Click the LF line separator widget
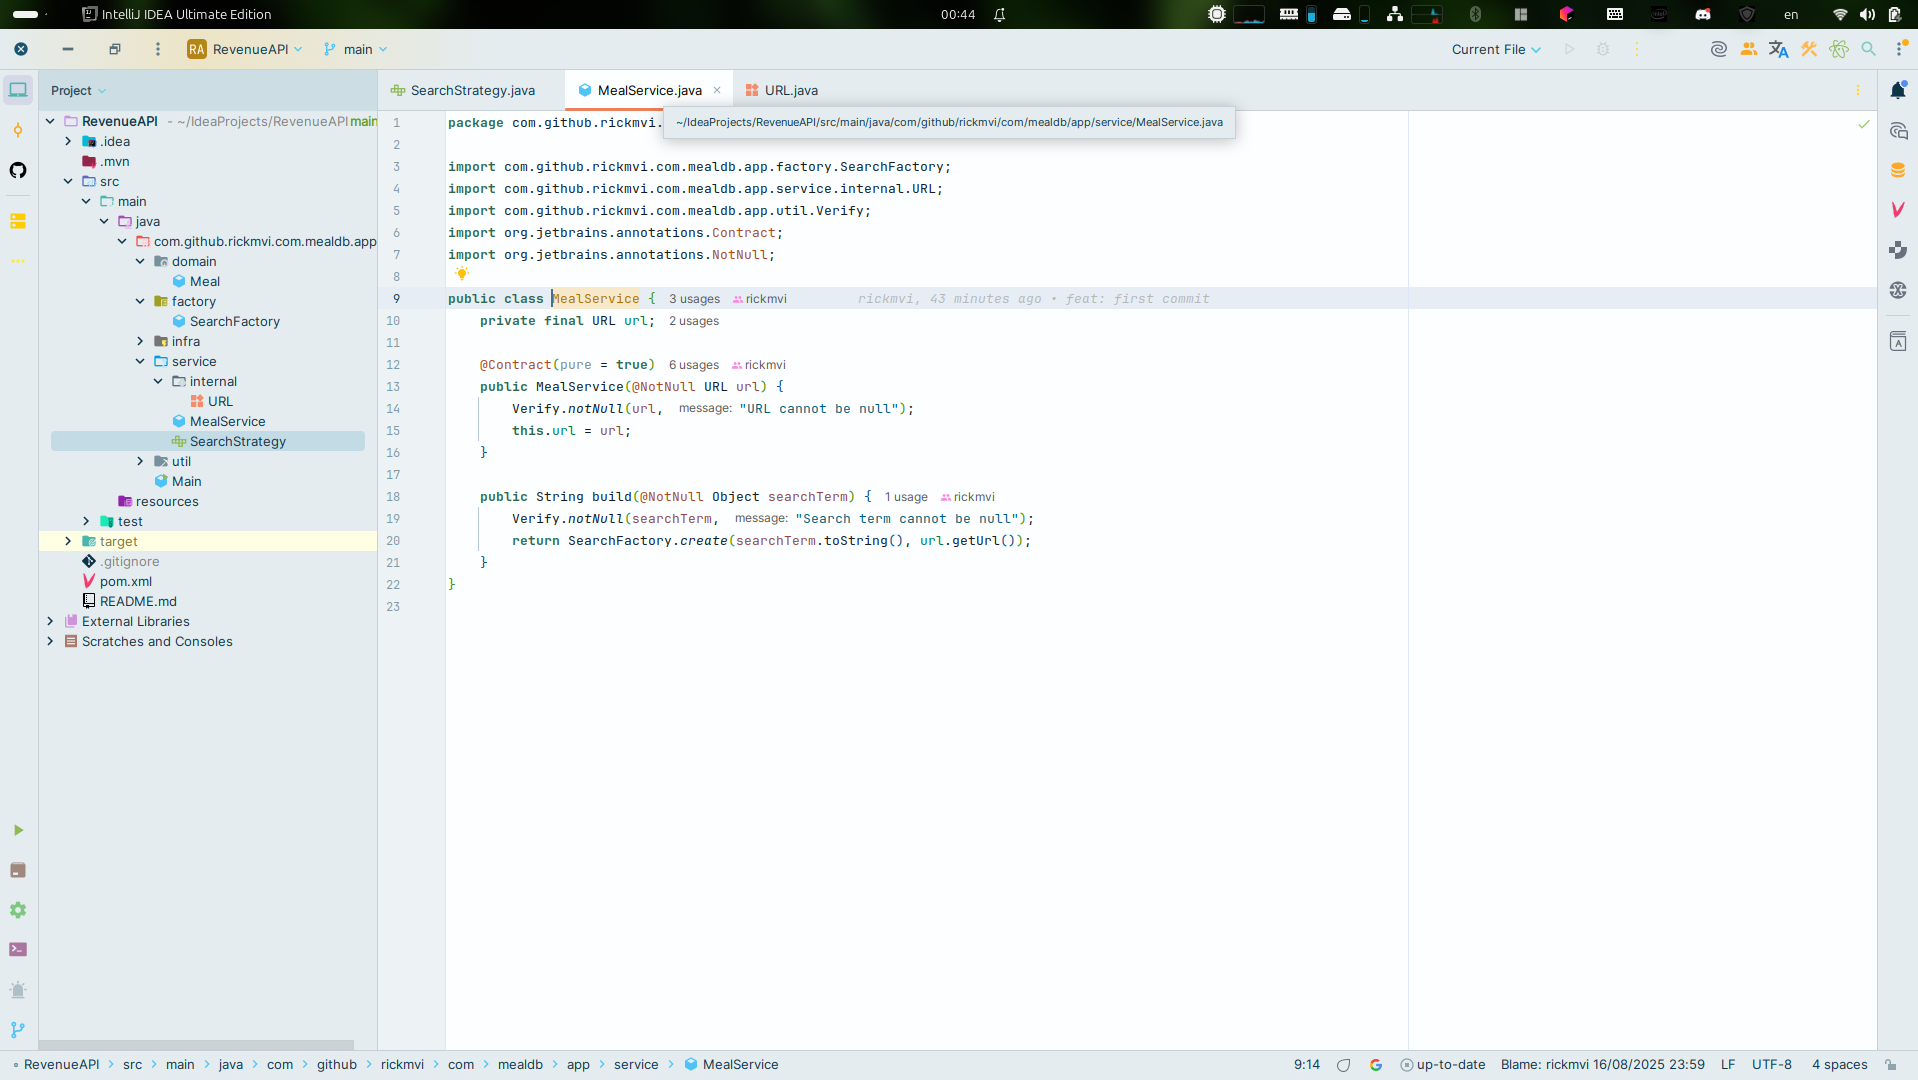The image size is (1918, 1080). coord(1728,1065)
